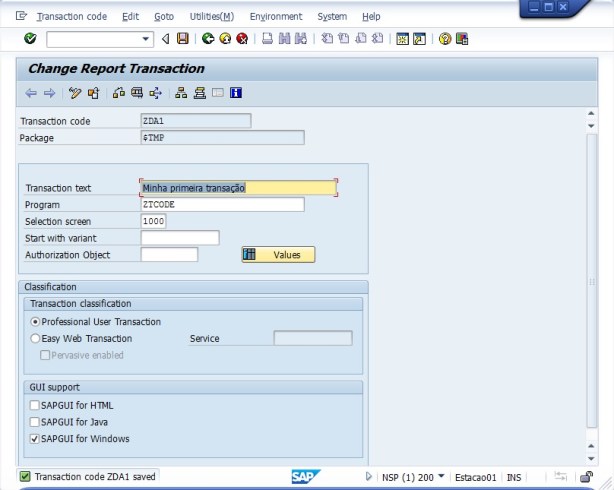Click the status bar lock icon
Screen dimensions: 614x490
point(587,477)
